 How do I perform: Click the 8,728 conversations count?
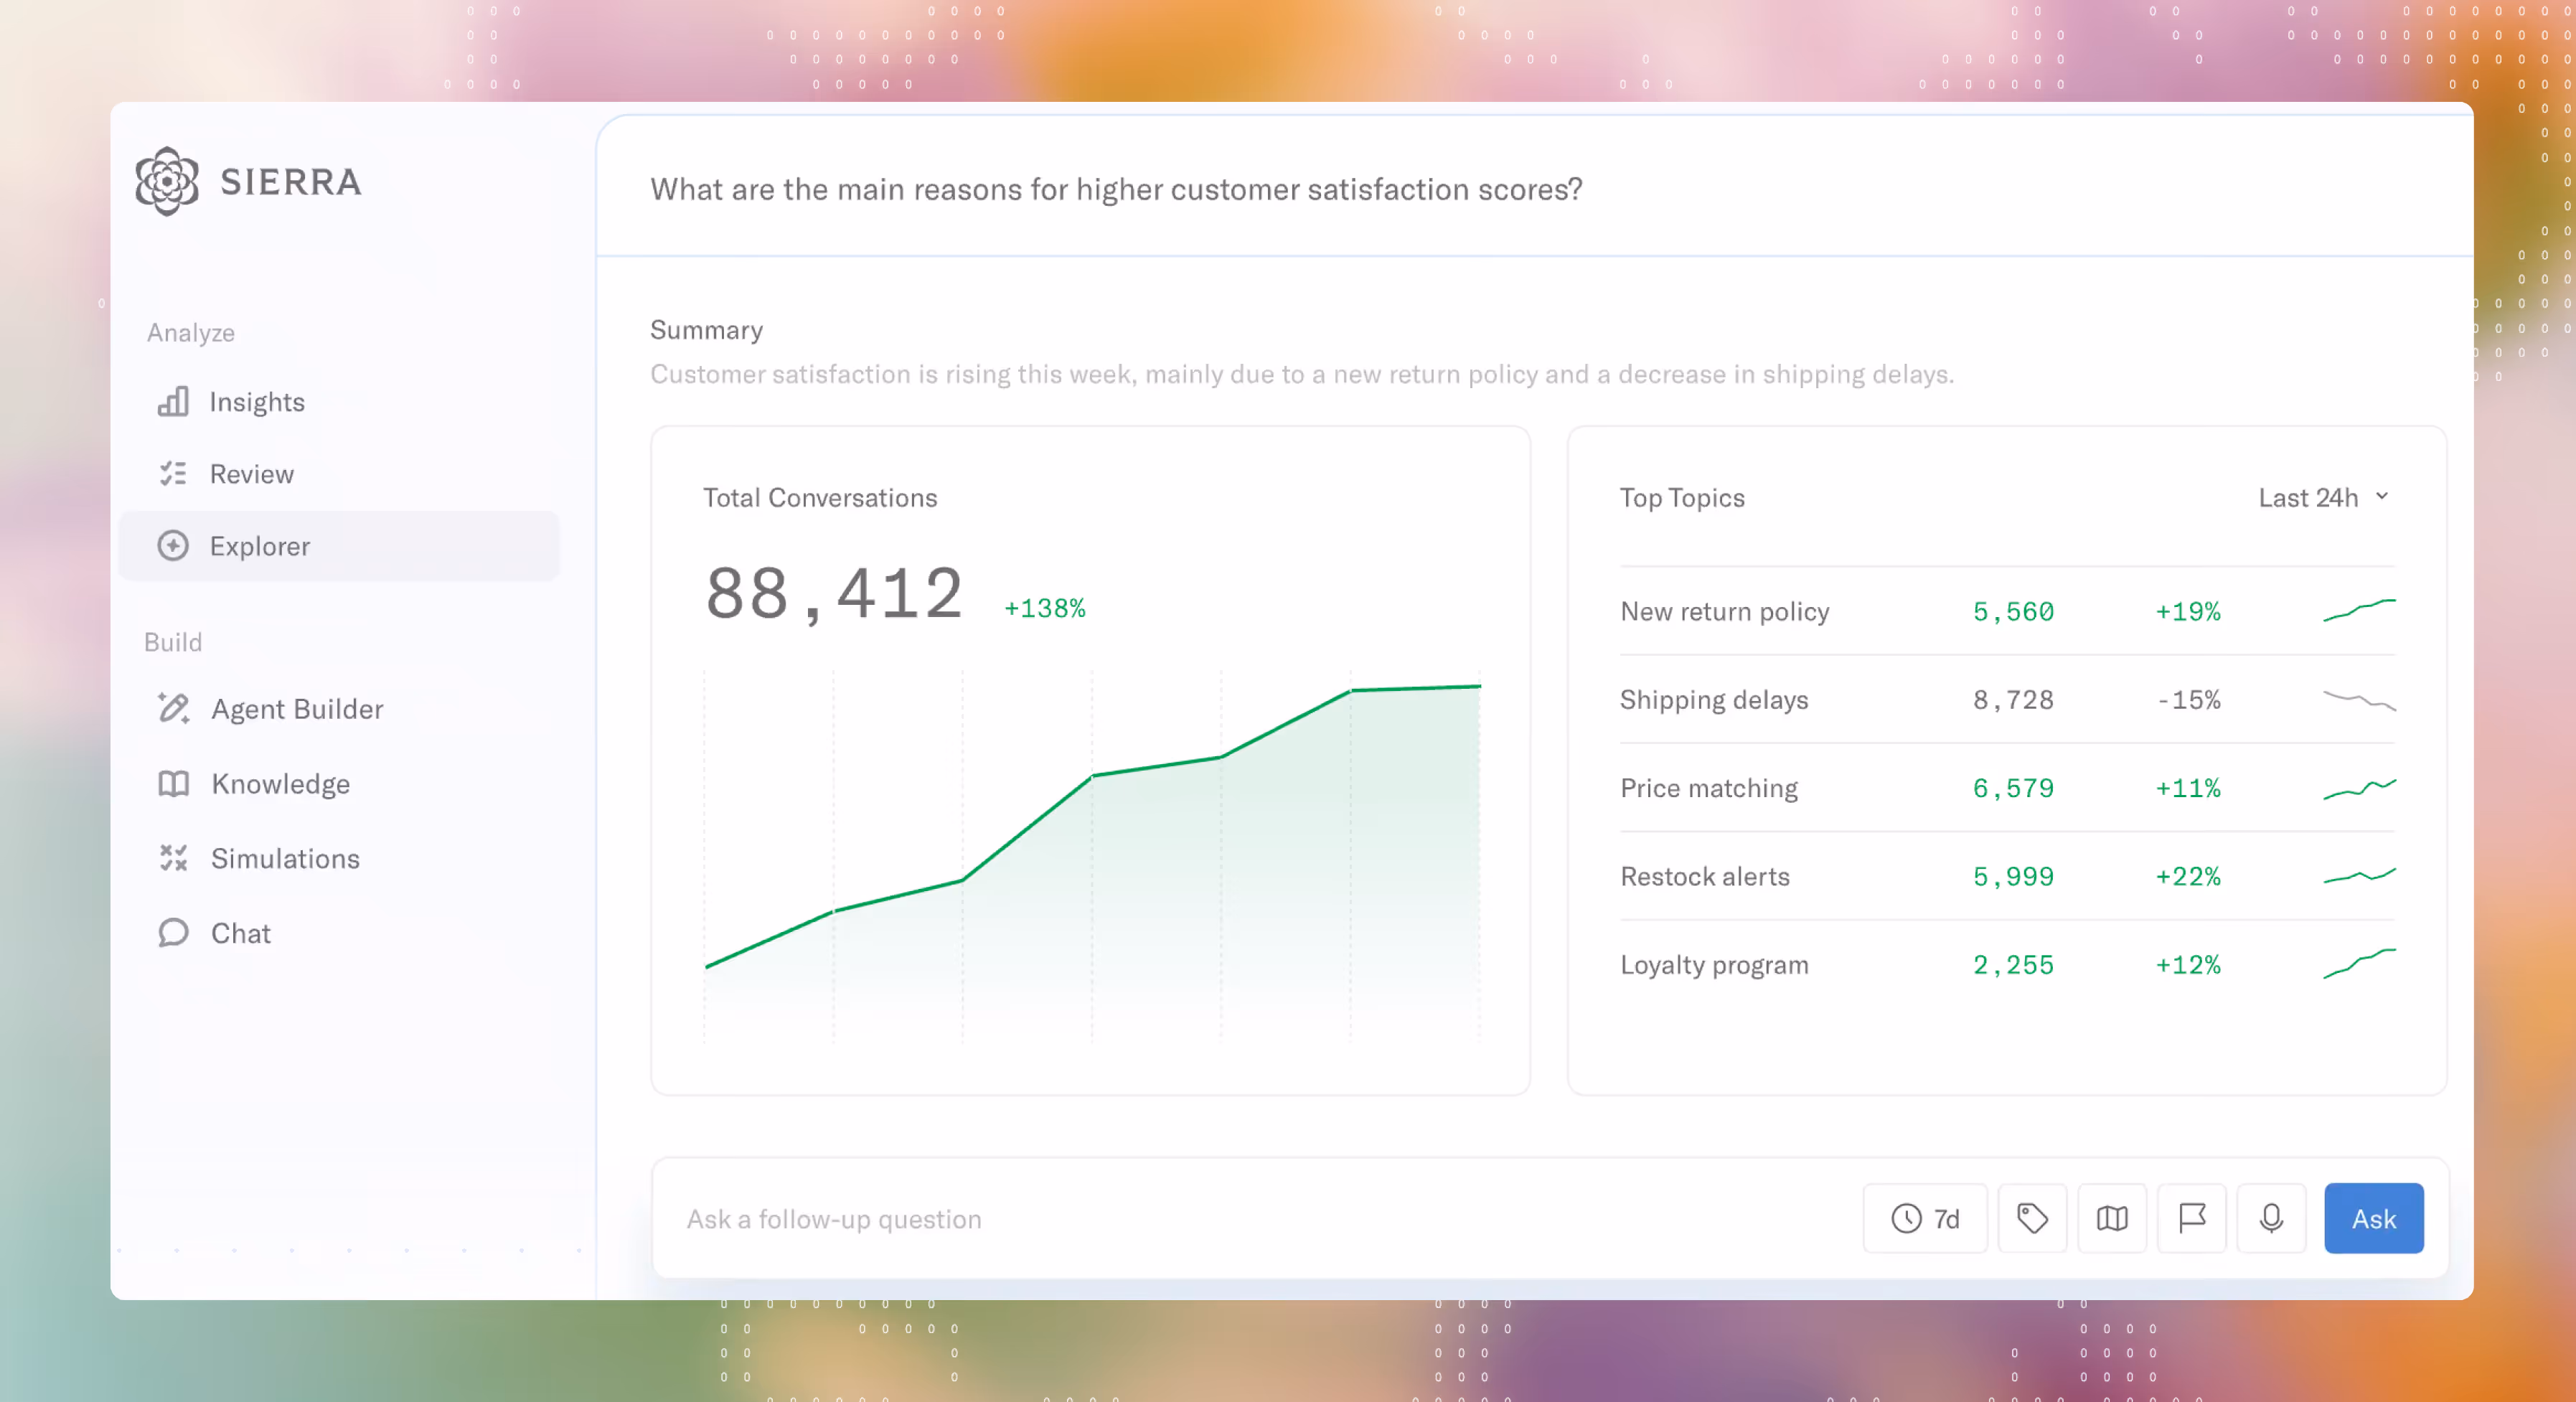coord(2013,699)
